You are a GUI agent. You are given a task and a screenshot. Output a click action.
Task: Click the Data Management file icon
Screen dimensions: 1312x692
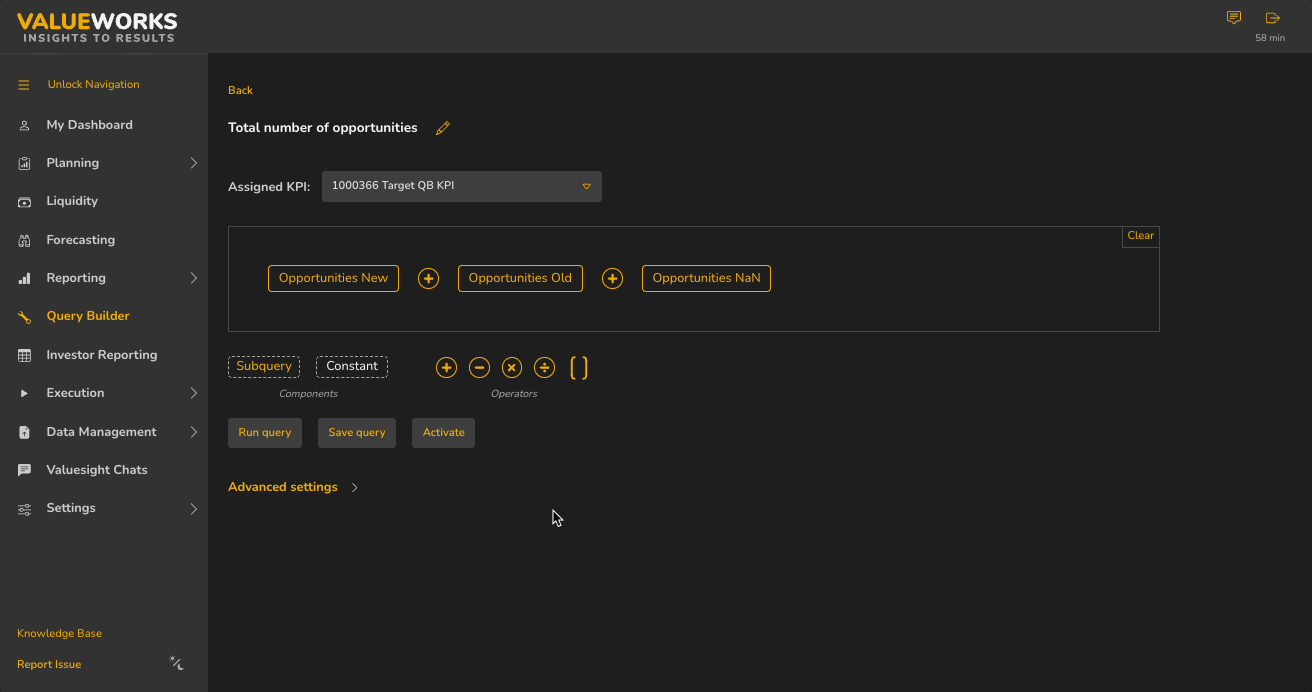pos(25,432)
